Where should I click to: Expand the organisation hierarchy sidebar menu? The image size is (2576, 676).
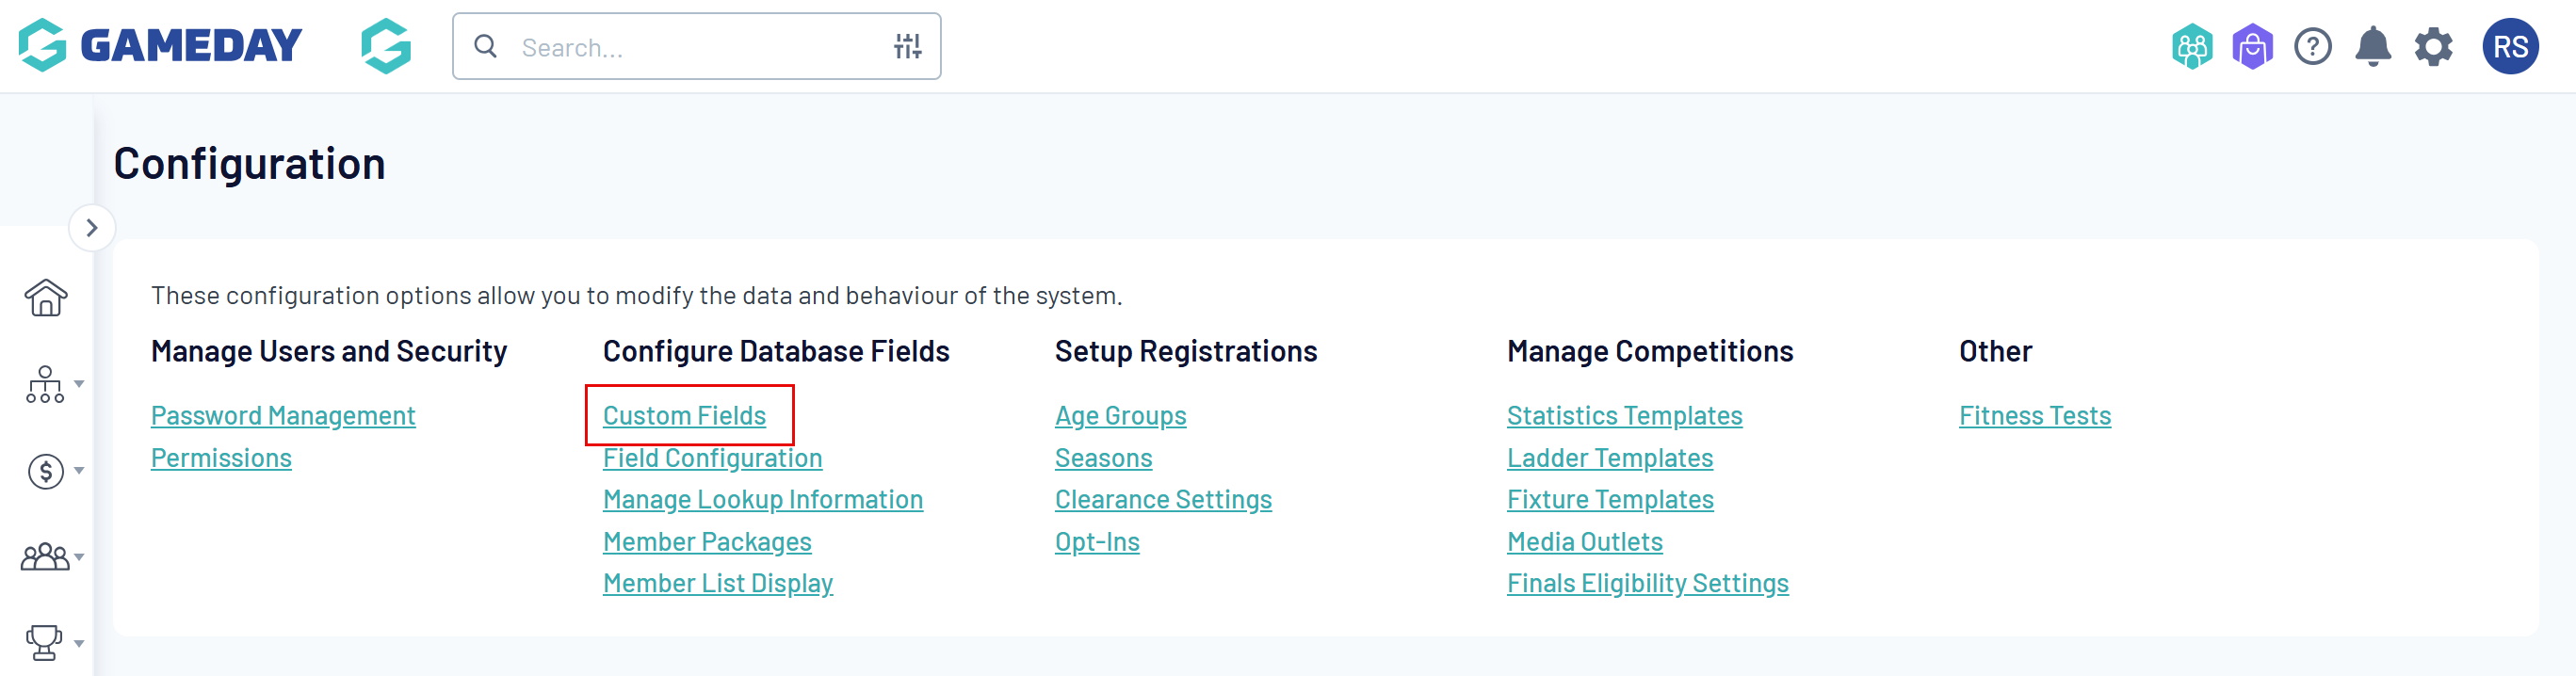click(52, 385)
